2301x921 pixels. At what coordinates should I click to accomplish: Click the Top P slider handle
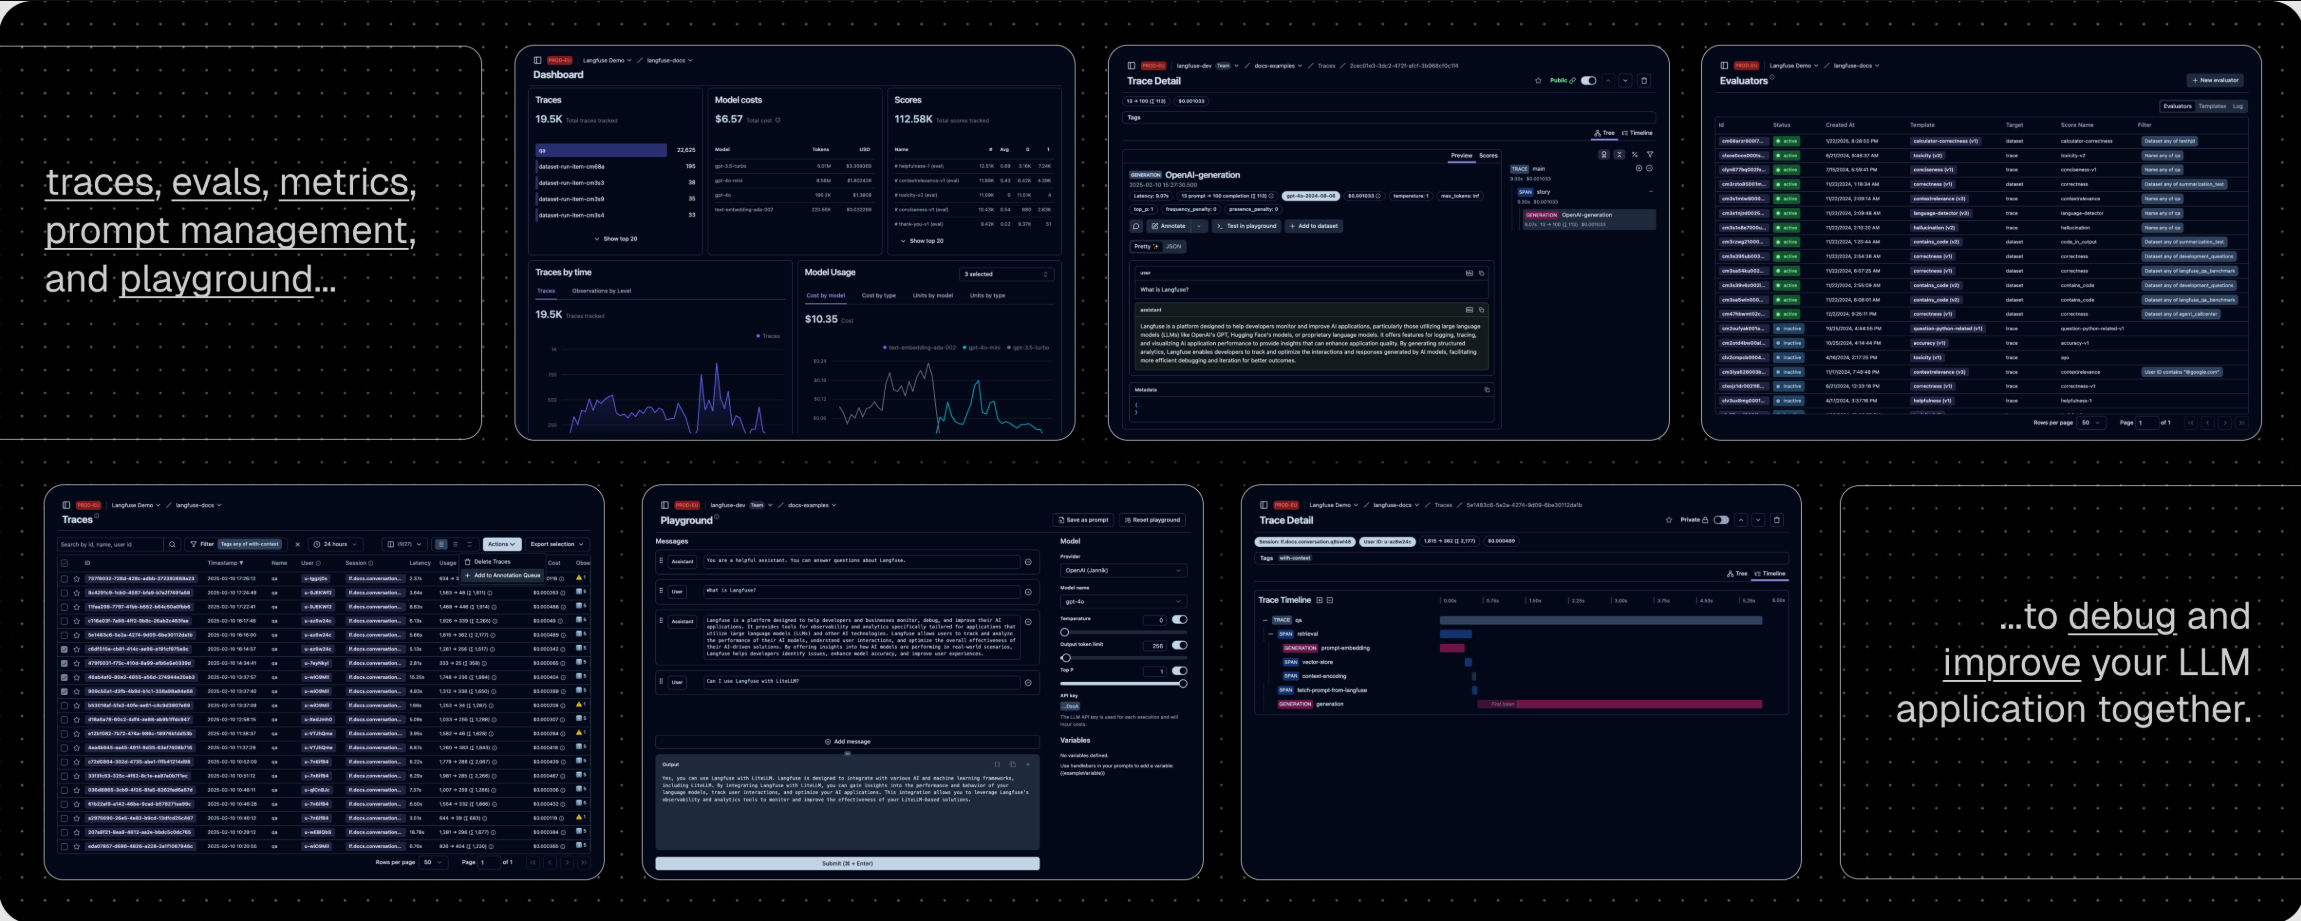[x=1183, y=684]
